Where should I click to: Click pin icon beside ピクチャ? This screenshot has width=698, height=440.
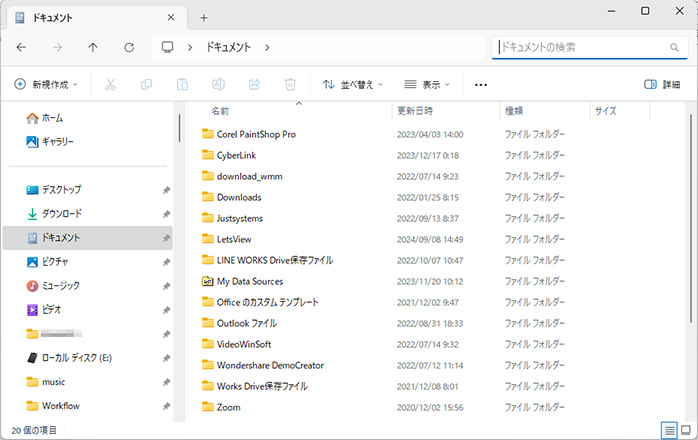166,262
